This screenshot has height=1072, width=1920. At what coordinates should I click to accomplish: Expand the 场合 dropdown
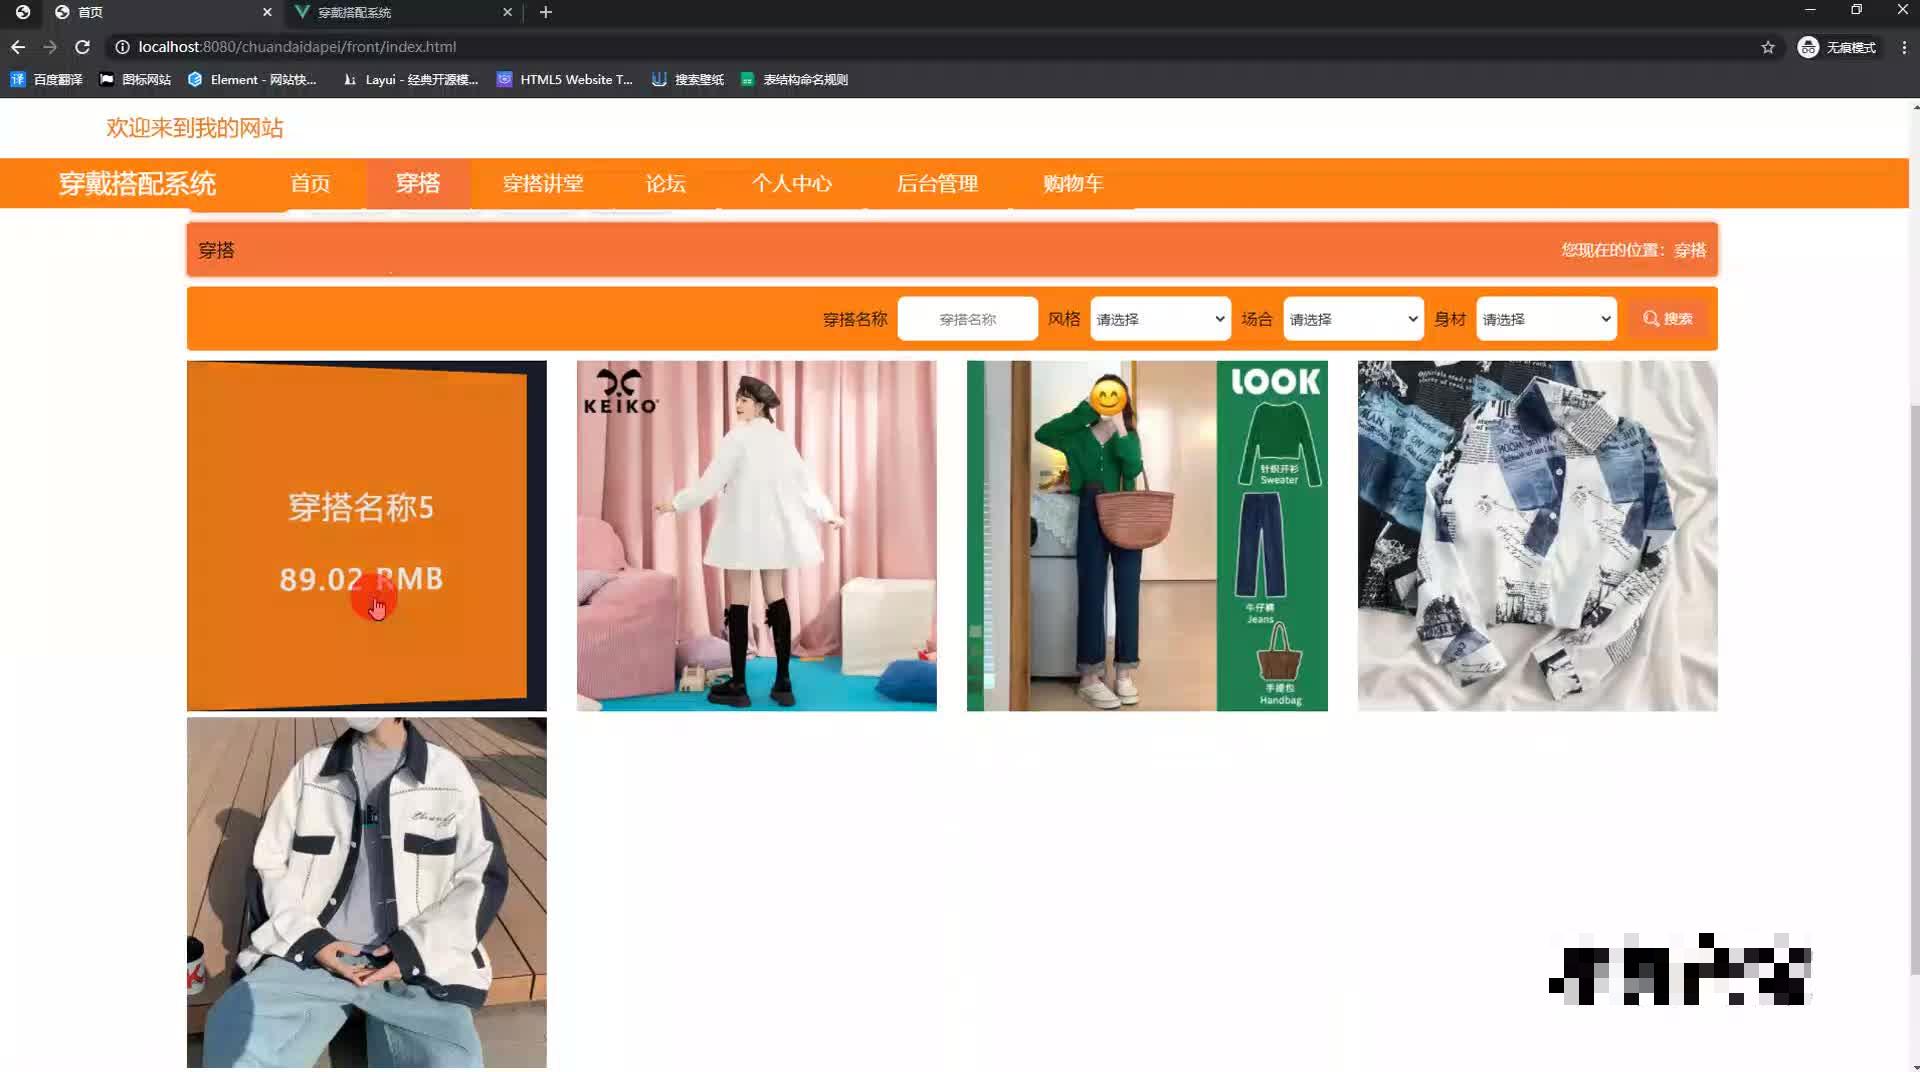(1353, 319)
